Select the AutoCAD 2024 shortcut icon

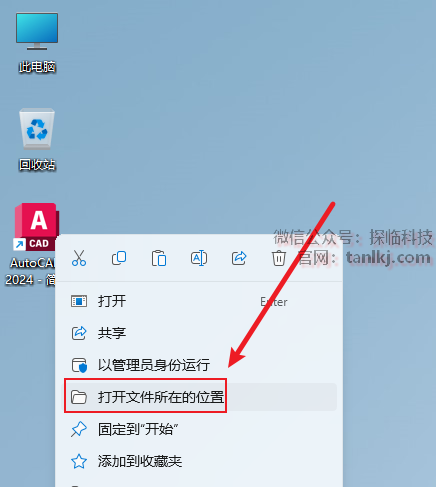coord(33,244)
